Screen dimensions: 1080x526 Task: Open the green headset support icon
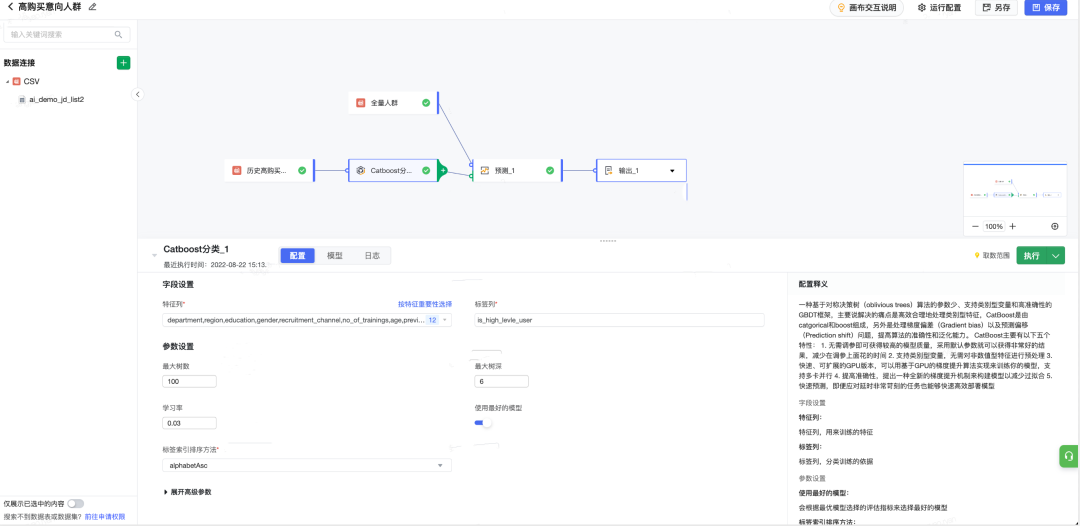pos(1069,456)
